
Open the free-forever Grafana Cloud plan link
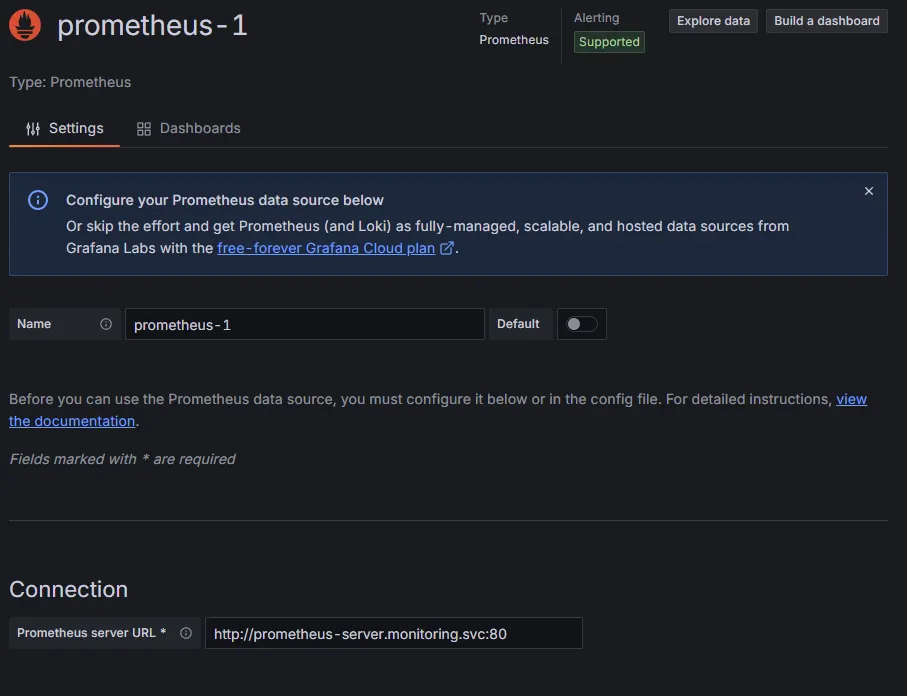(326, 248)
